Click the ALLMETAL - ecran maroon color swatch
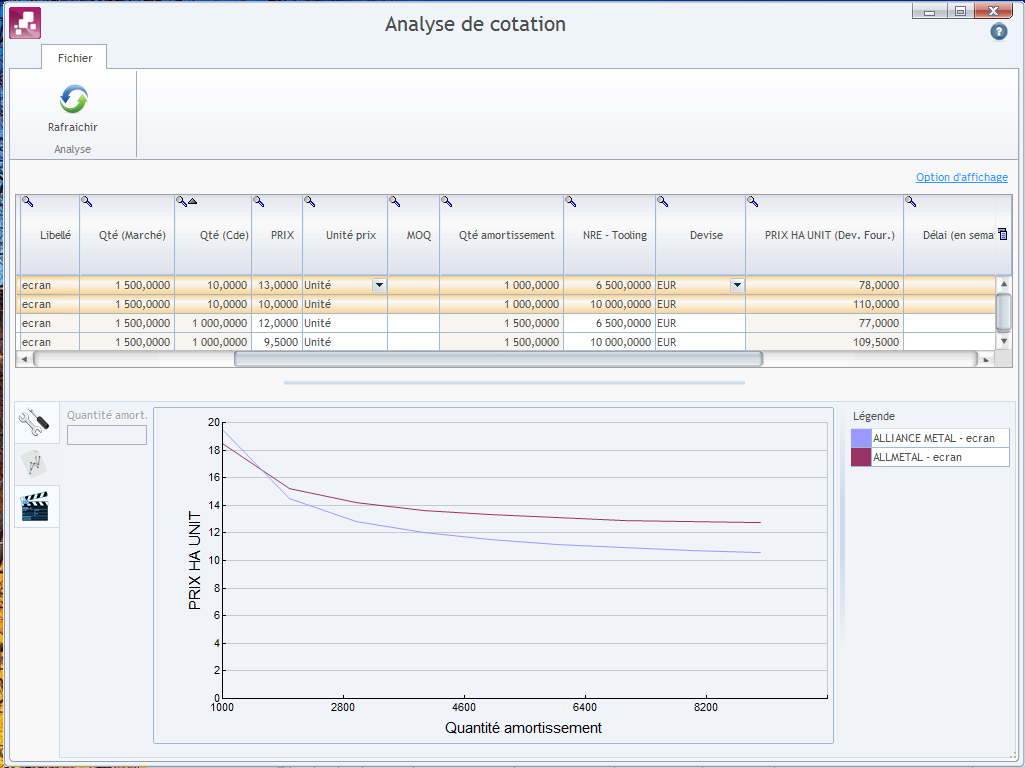 pos(861,457)
